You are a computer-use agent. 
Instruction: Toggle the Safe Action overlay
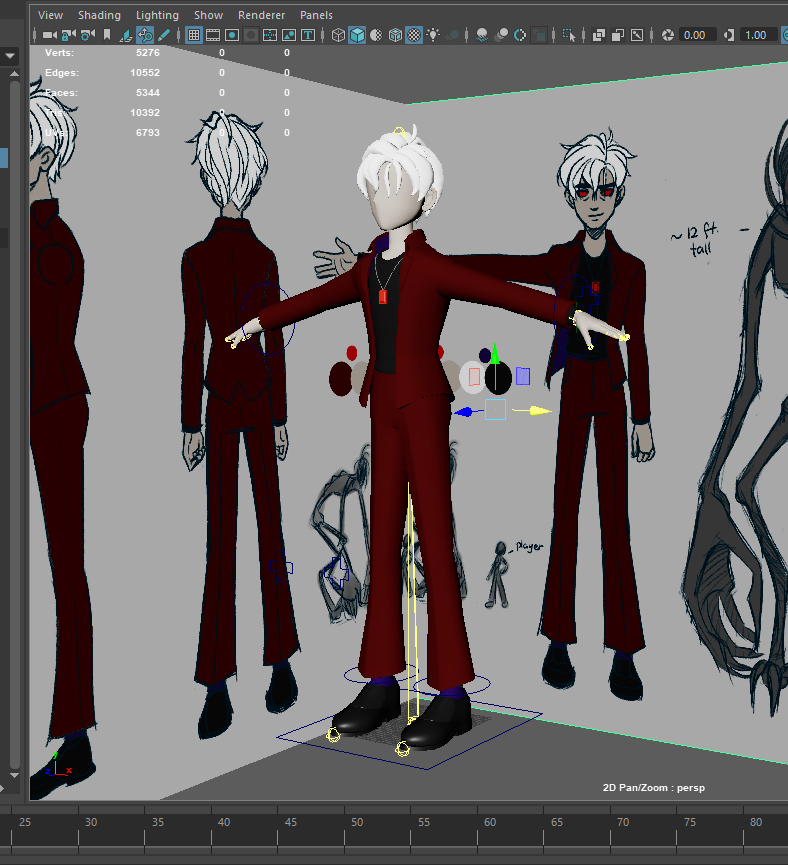(289, 35)
